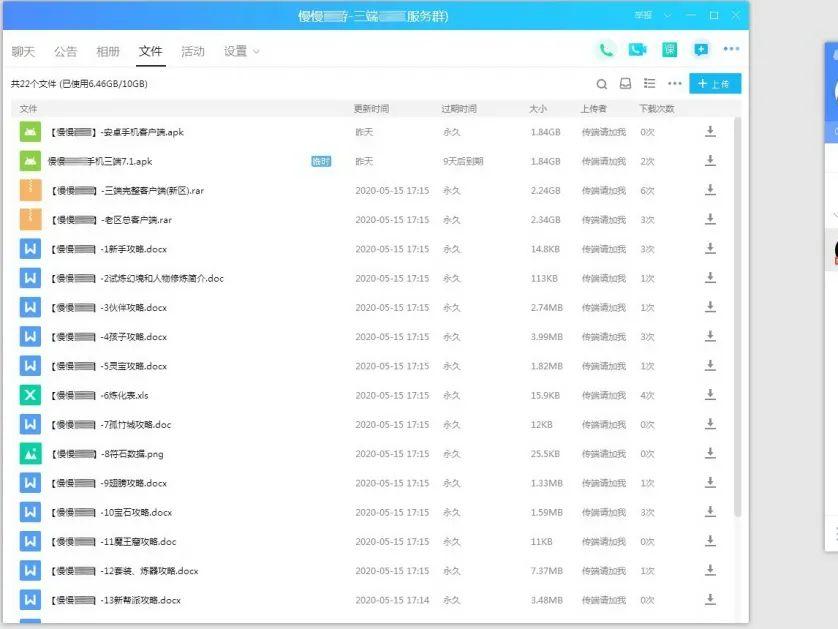This screenshot has height=629, width=838.
Task: Open the top toolbar more-options dots
Action: [732, 50]
